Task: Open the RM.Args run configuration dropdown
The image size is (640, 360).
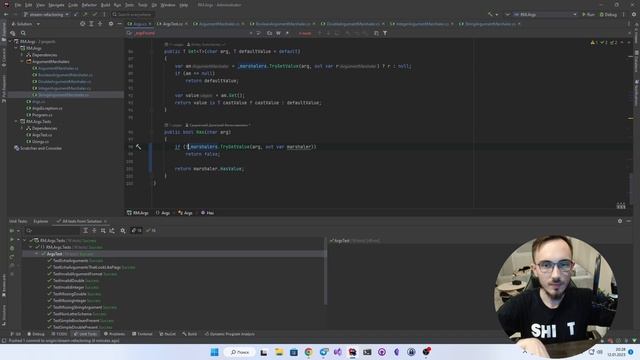Action: (544, 14)
